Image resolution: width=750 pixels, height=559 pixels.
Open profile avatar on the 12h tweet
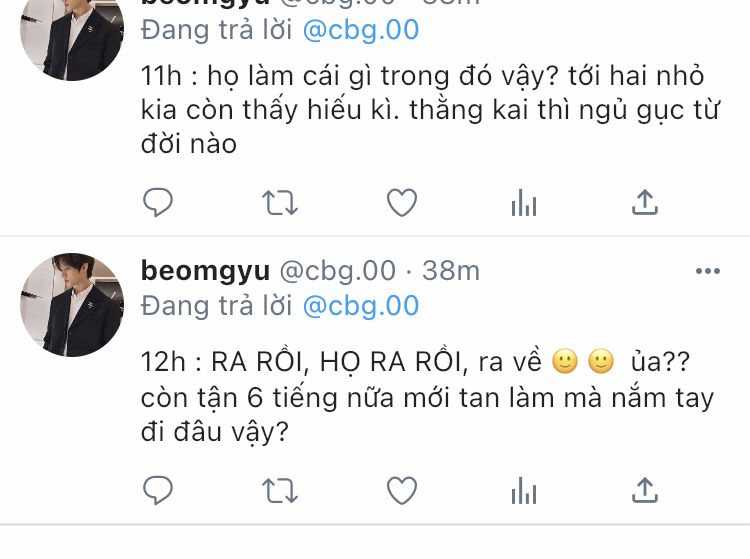(72, 305)
